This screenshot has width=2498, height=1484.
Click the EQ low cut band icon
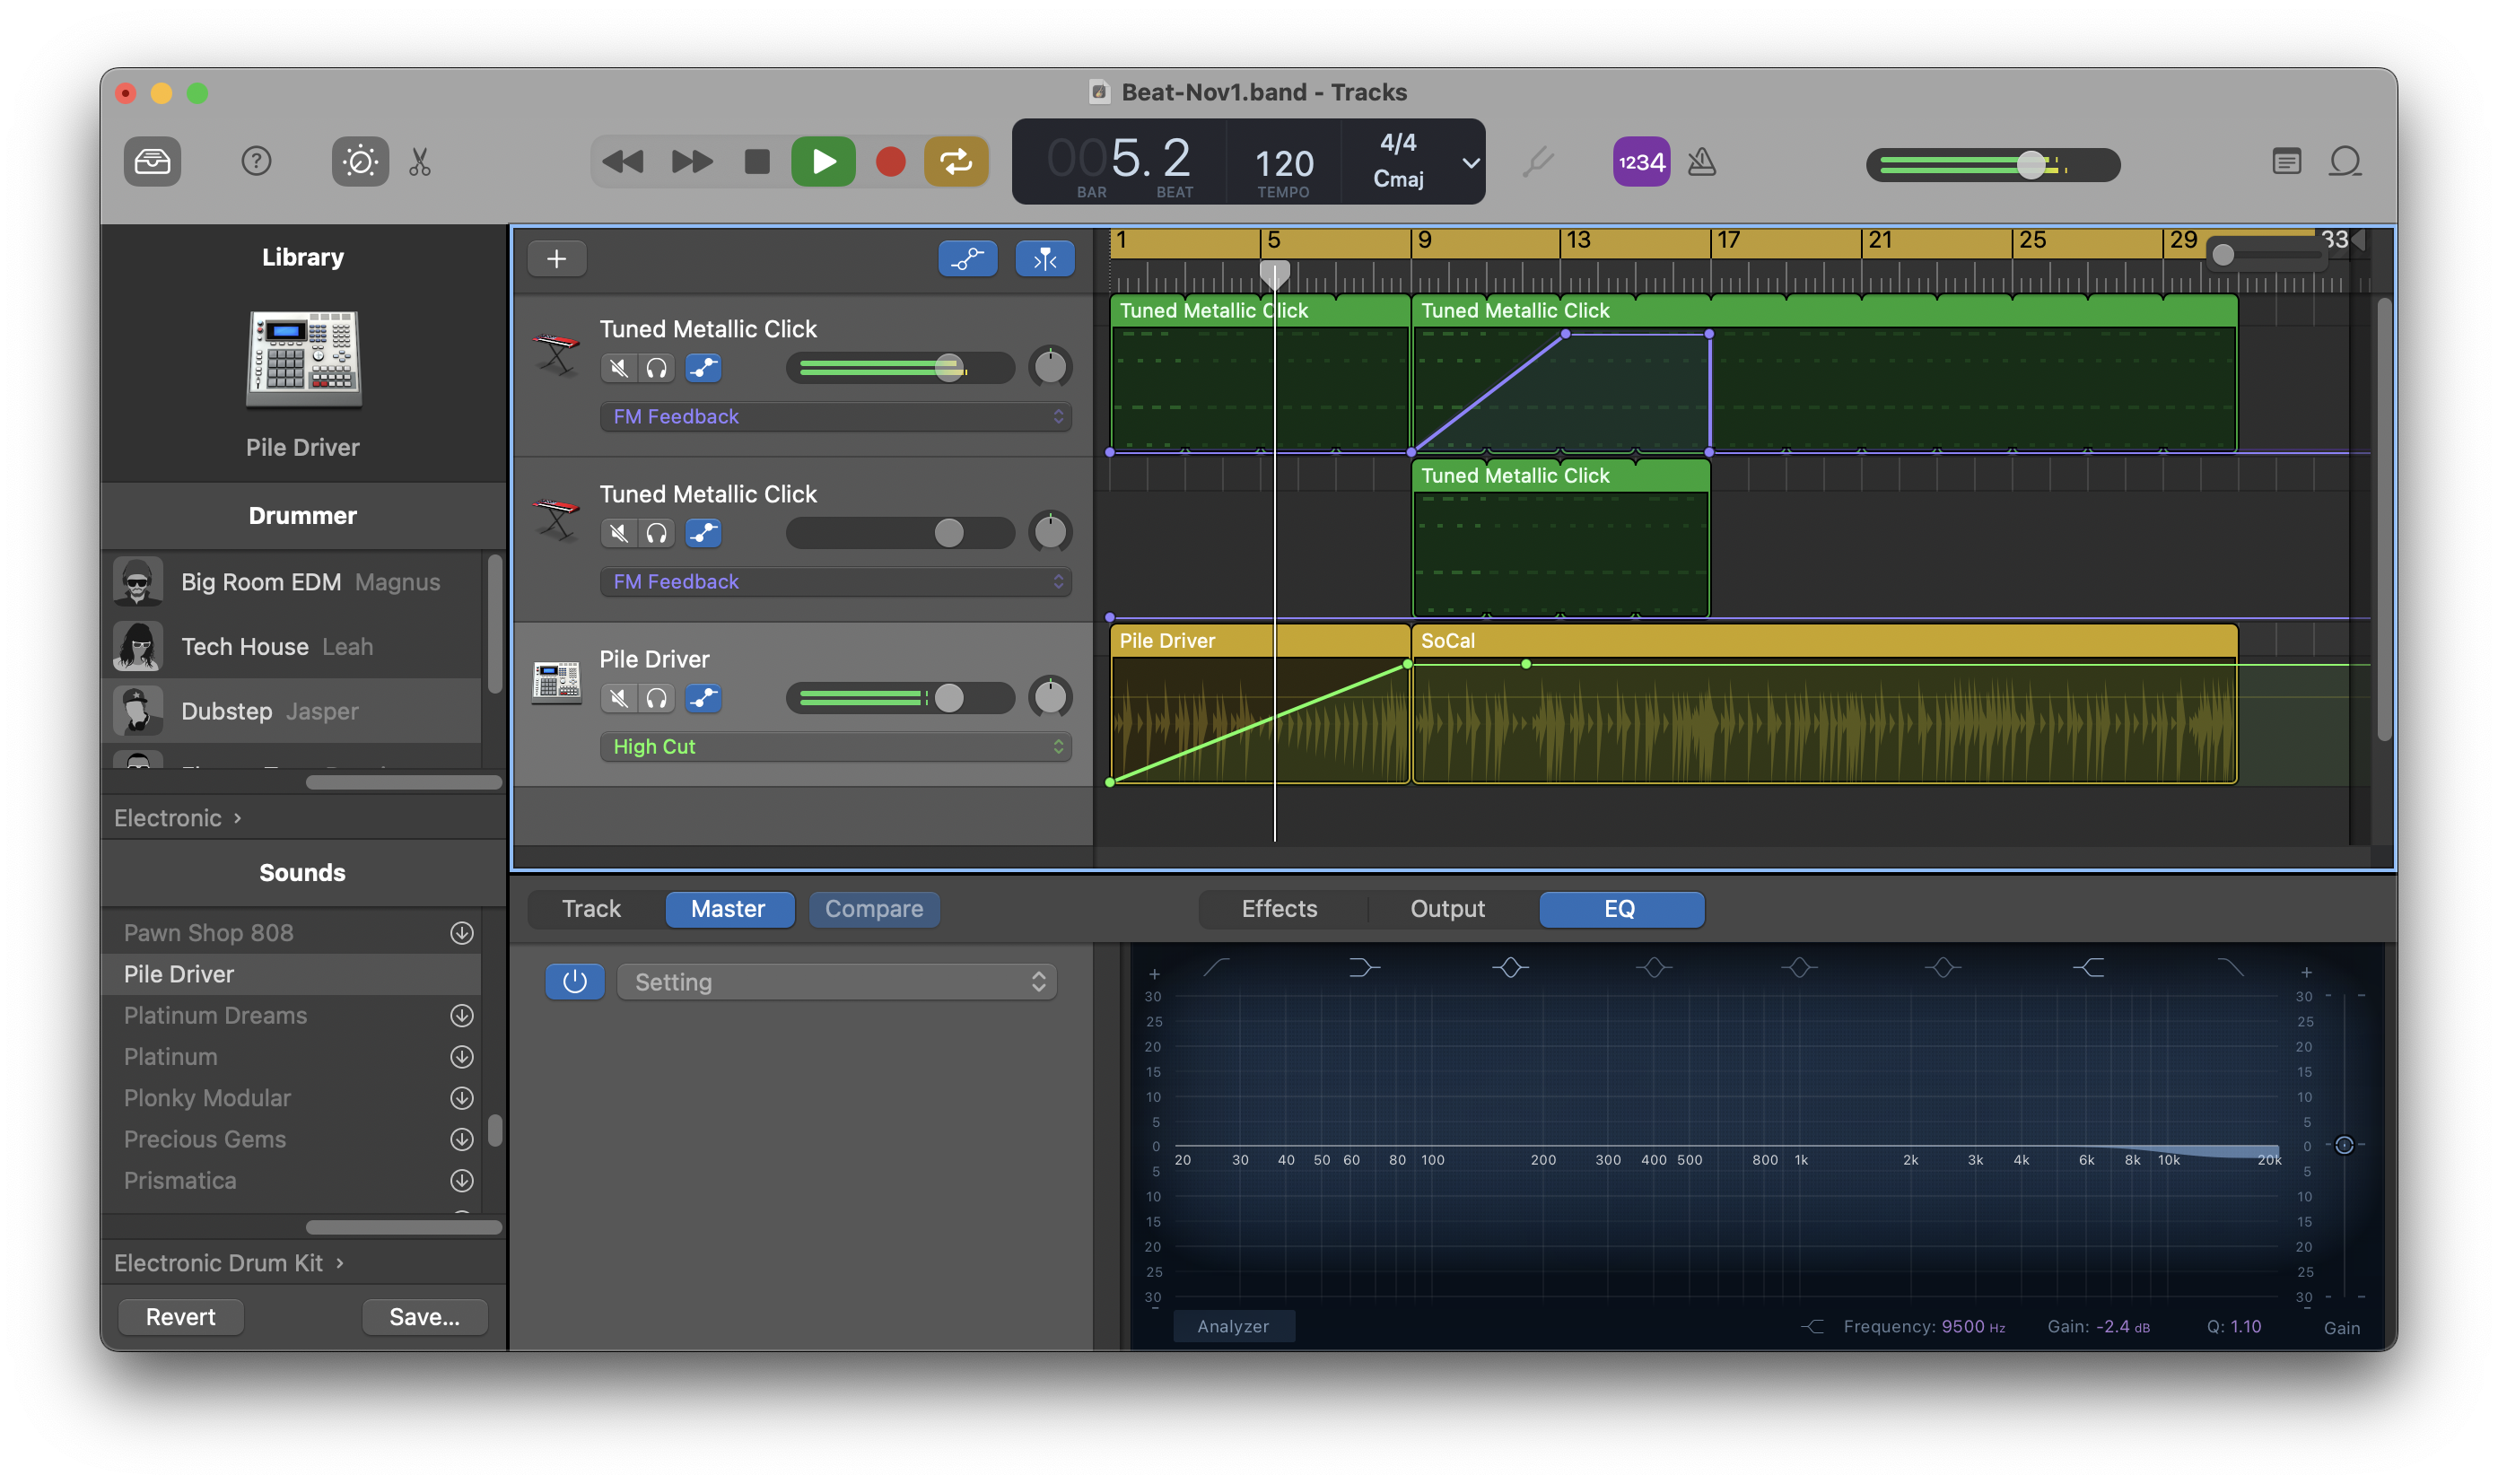click(x=1216, y=968)
